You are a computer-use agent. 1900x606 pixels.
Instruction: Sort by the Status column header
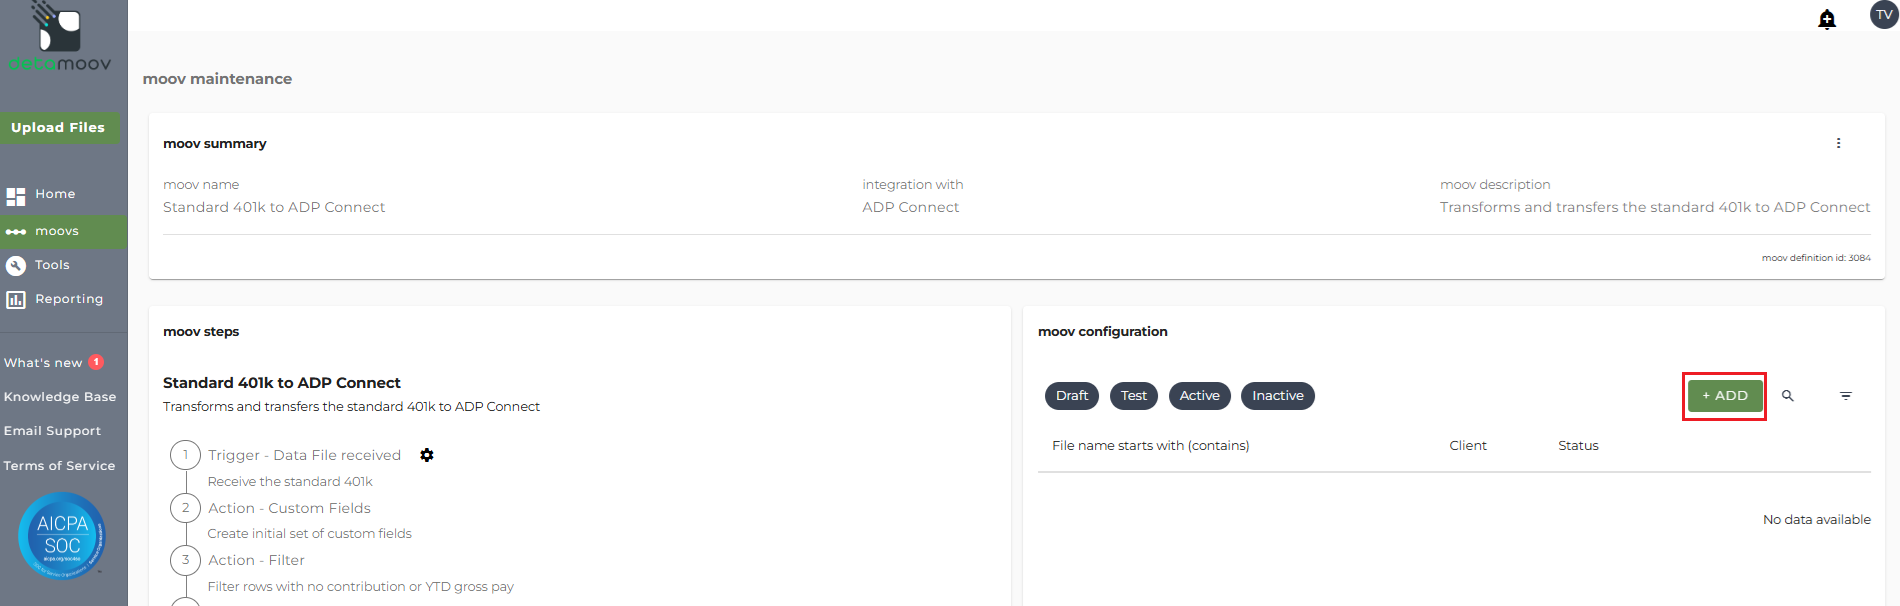point(1578,446)
